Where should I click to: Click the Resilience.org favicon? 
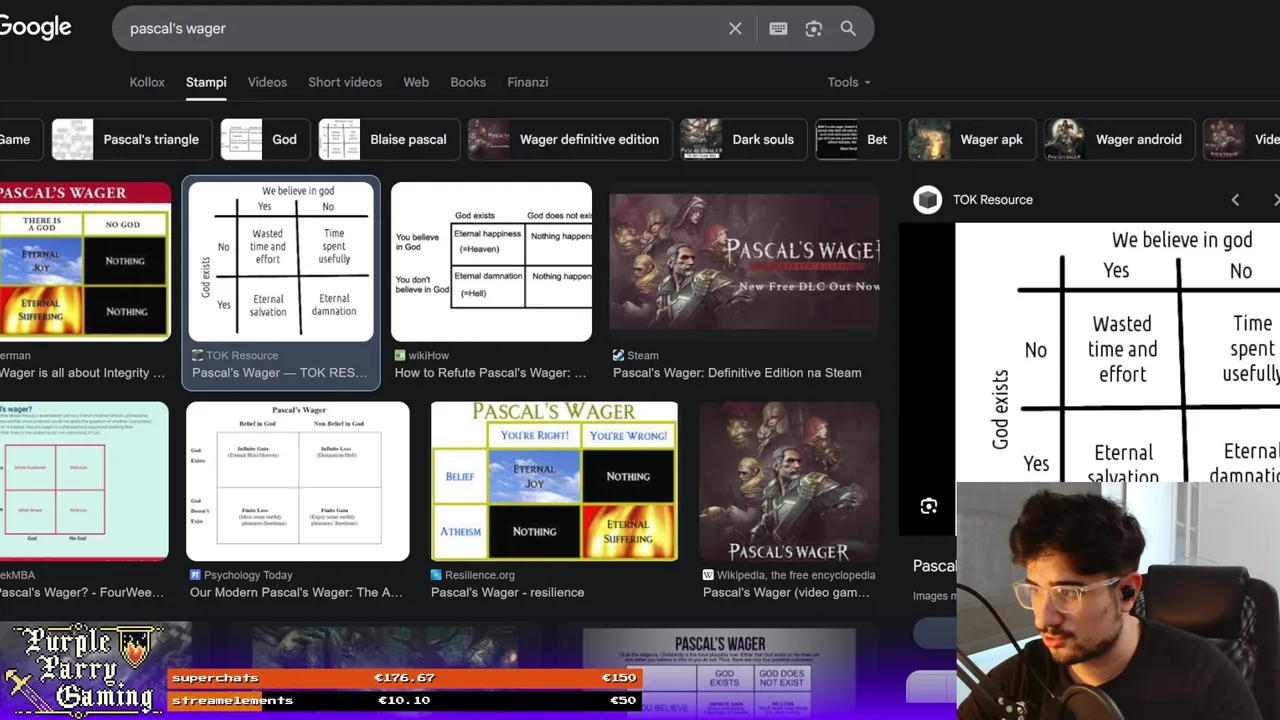click(436, 575)
